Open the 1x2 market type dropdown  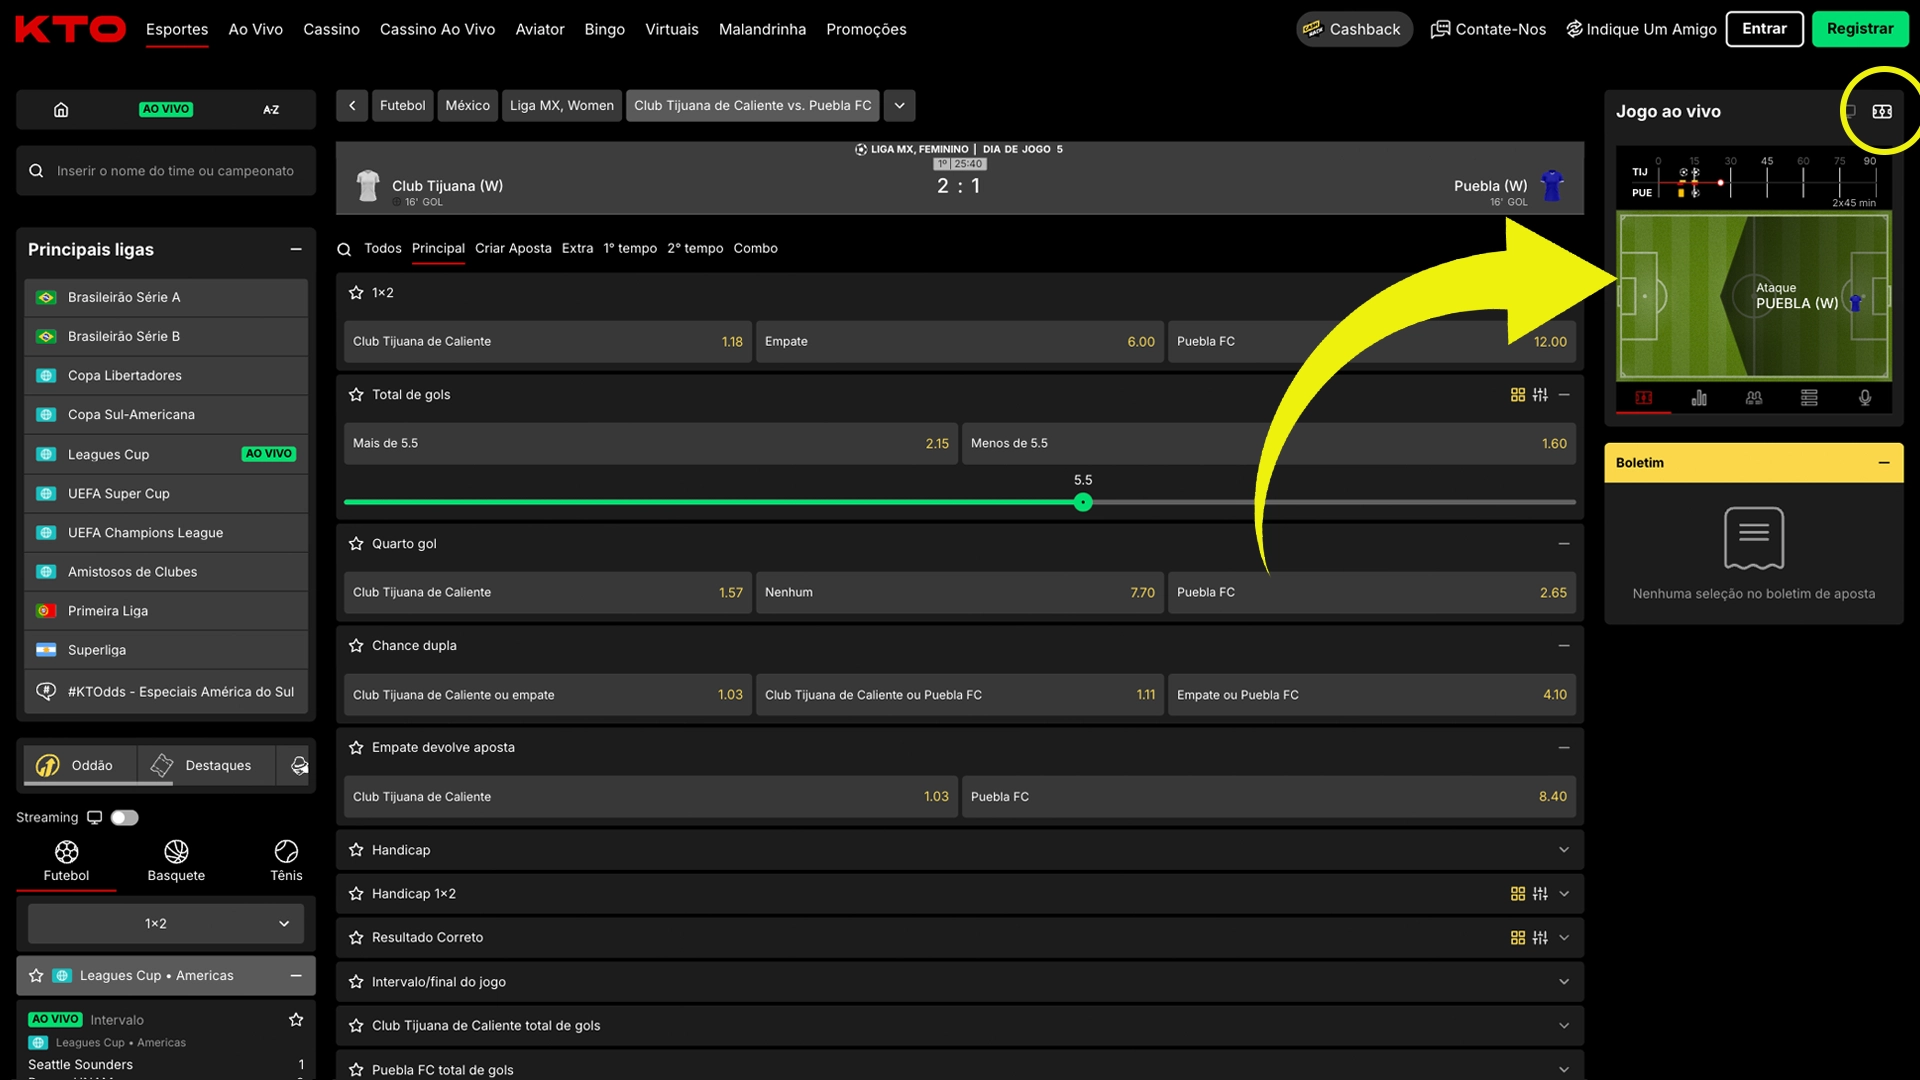tap(165, 924)
